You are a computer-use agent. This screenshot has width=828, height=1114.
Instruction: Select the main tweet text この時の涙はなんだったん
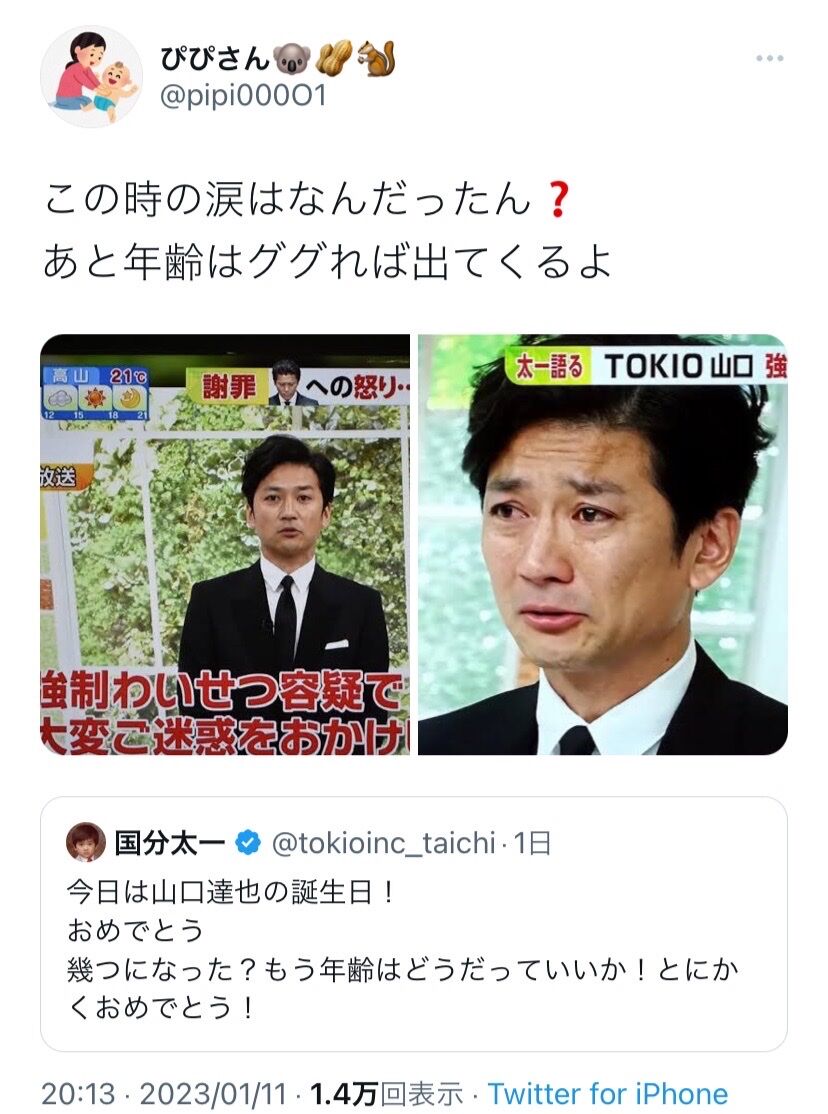(287, 200)
